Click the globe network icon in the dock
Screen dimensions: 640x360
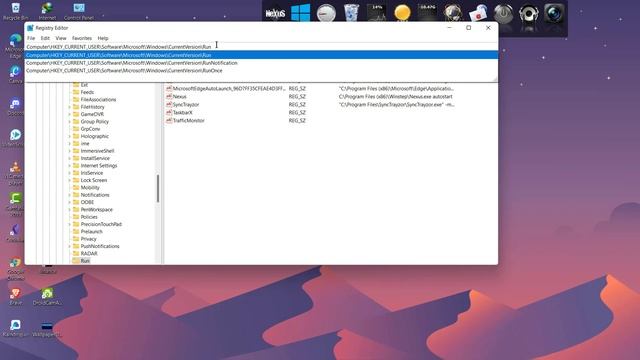[x=453, y=13]
